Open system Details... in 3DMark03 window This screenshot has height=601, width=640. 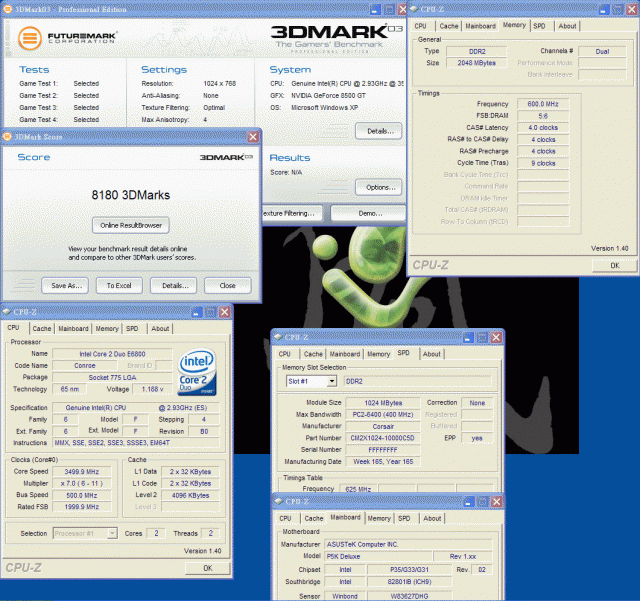379,131
